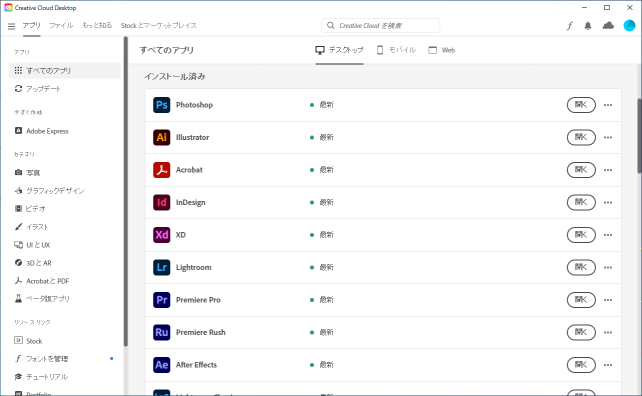Open more options for After Effects
This screenshot has width=642, height=396.
(x=608, y=365)
